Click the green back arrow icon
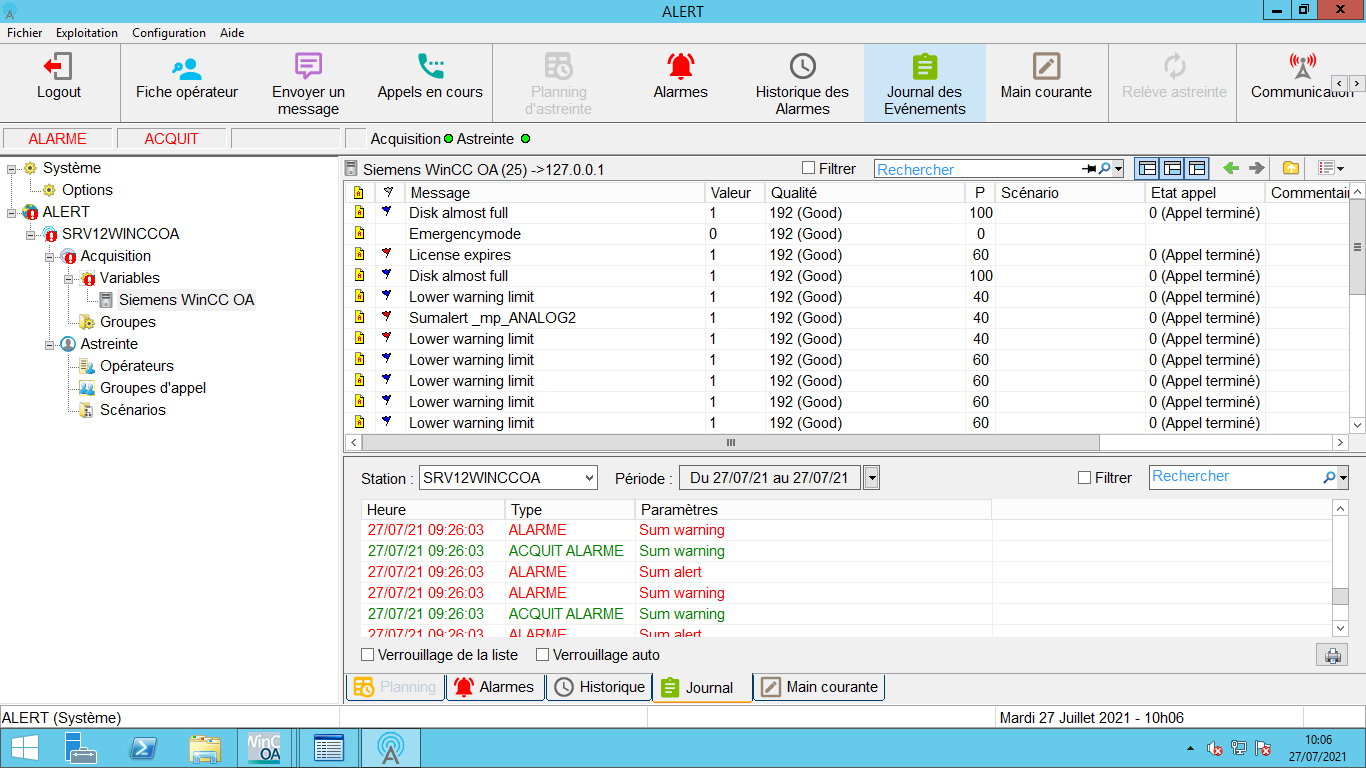The width and height of the screenshot is (1366, 768). point(1231,169)
